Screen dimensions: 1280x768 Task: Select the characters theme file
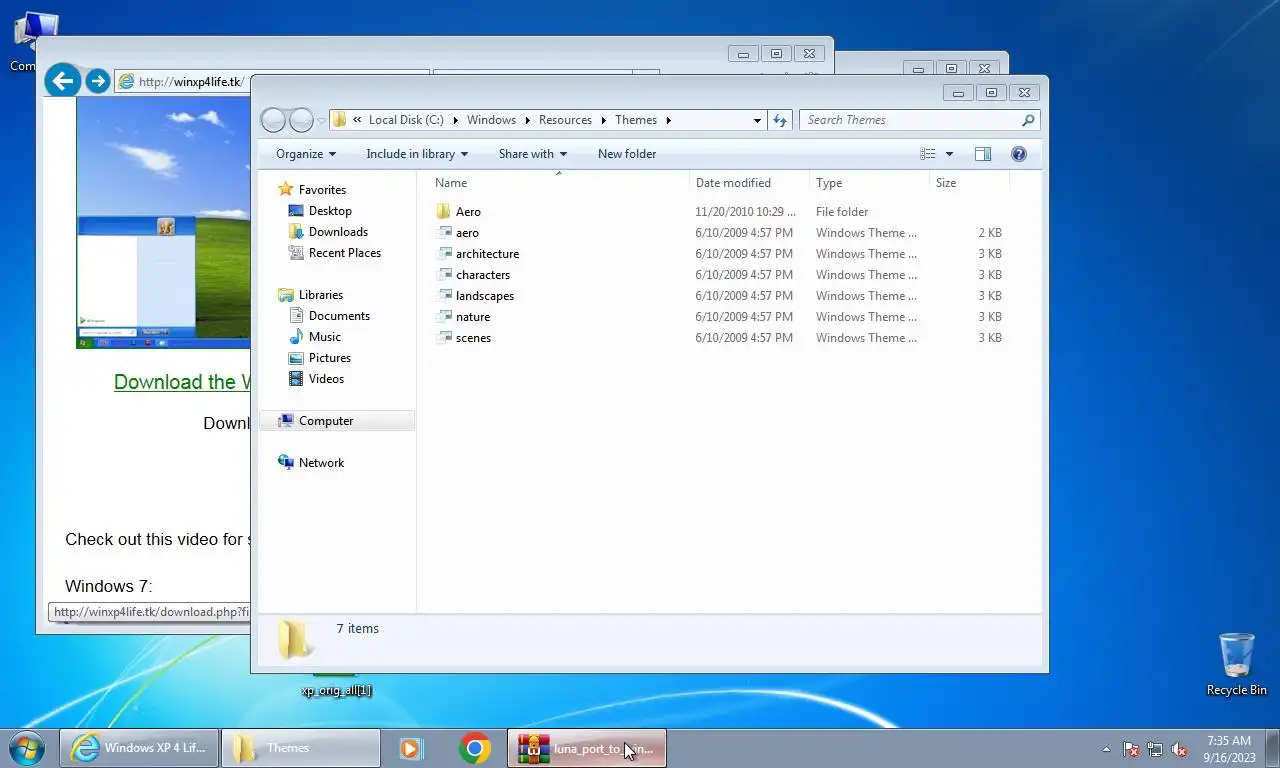(x=483, y=275)
